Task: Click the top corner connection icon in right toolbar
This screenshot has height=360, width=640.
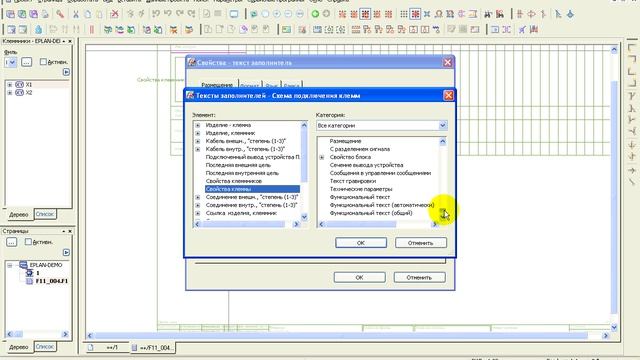Action: coord(631,48)
